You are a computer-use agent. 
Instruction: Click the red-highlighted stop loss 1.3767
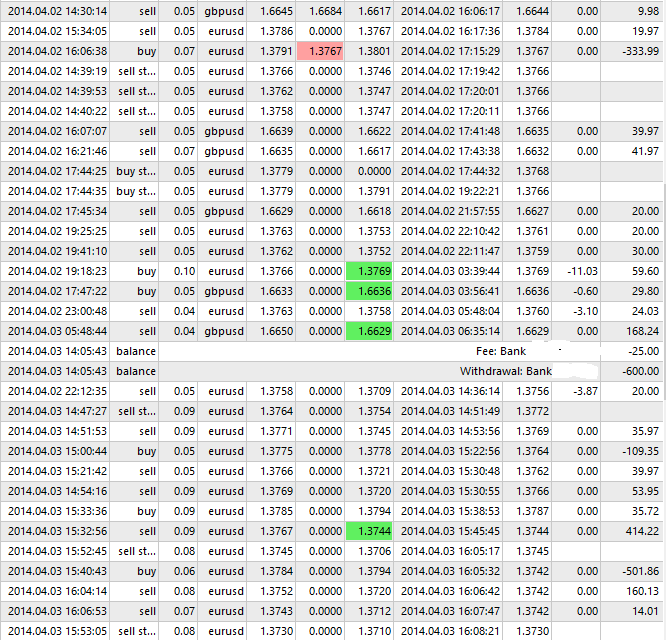320,51
